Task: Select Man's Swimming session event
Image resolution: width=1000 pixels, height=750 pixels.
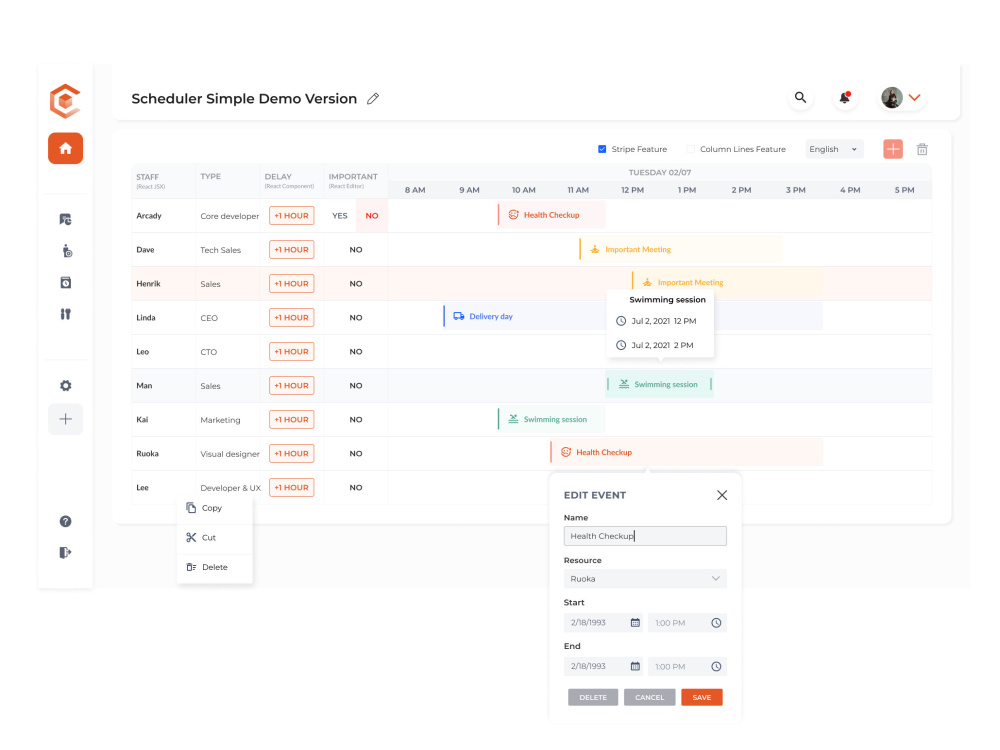Action: 659,384
